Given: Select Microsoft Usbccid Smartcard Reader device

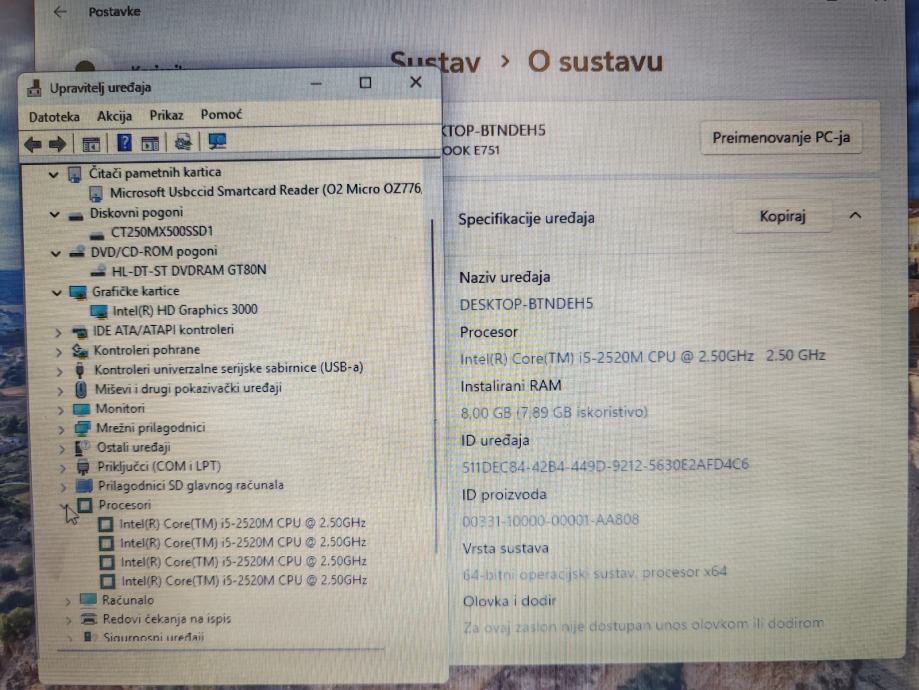Looking at the screenshot, I should [x=266, y=191].
